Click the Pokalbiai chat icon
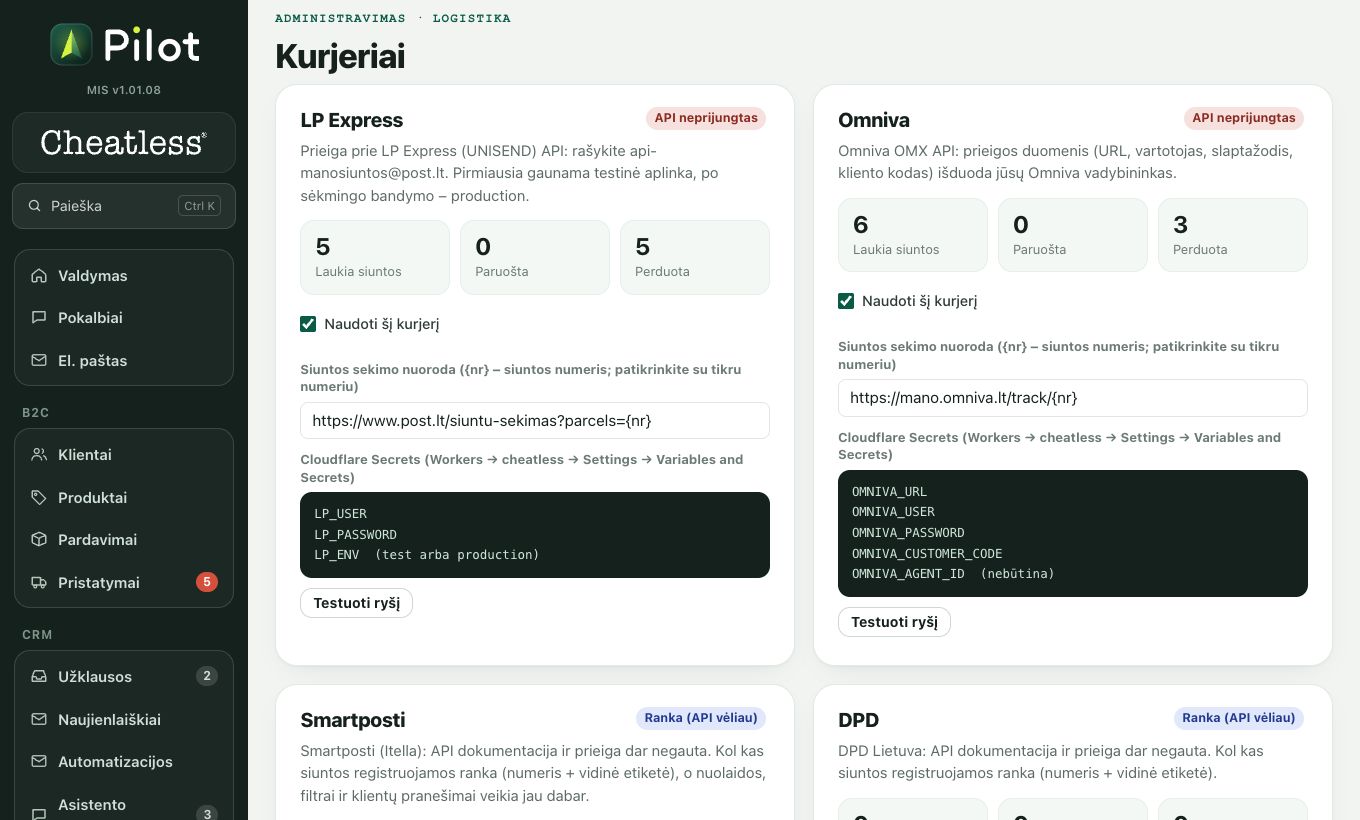This screenshot has height=820, width=1360. pyautogui.click(x=39, y=318)
